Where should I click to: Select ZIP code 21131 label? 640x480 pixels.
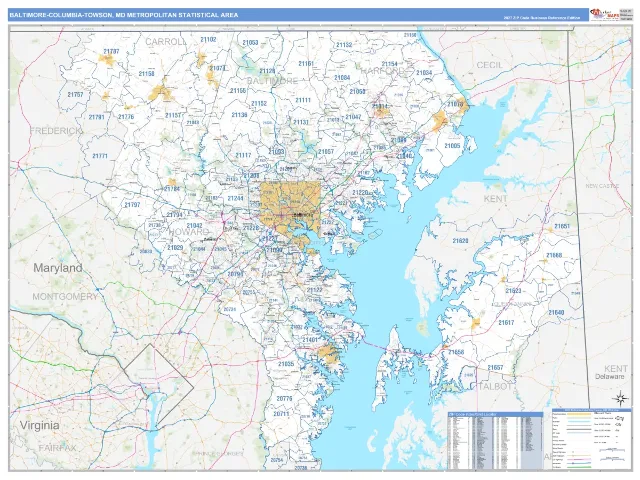pos(301,122)
